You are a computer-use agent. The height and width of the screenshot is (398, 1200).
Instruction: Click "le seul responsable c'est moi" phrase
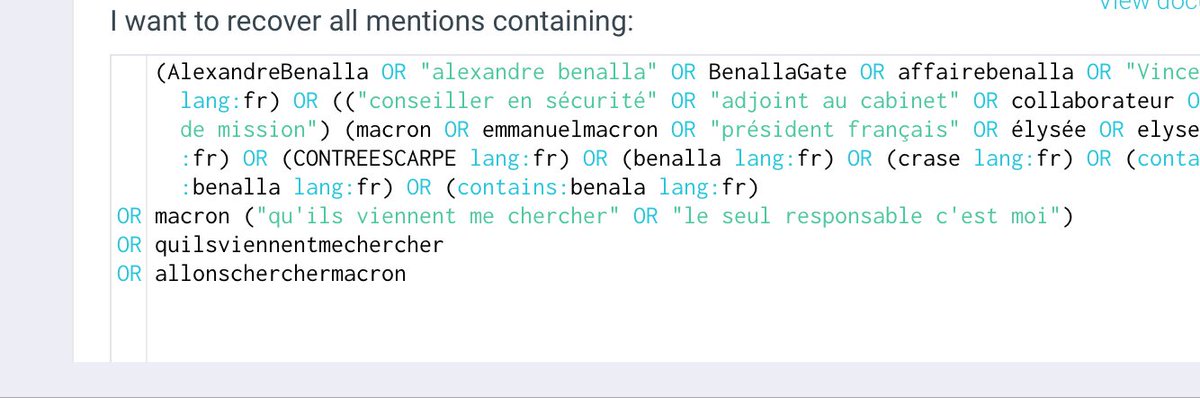point(854,215)
